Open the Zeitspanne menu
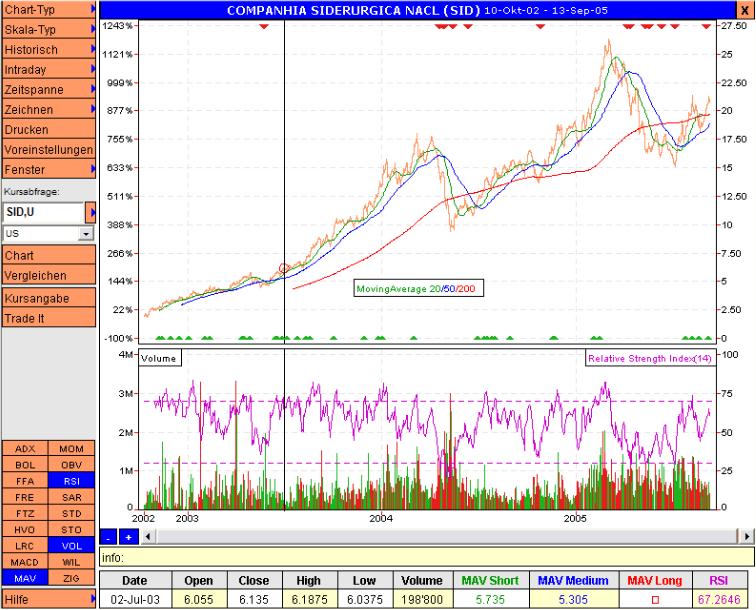The image size is (756, 610). click(49, 90)
